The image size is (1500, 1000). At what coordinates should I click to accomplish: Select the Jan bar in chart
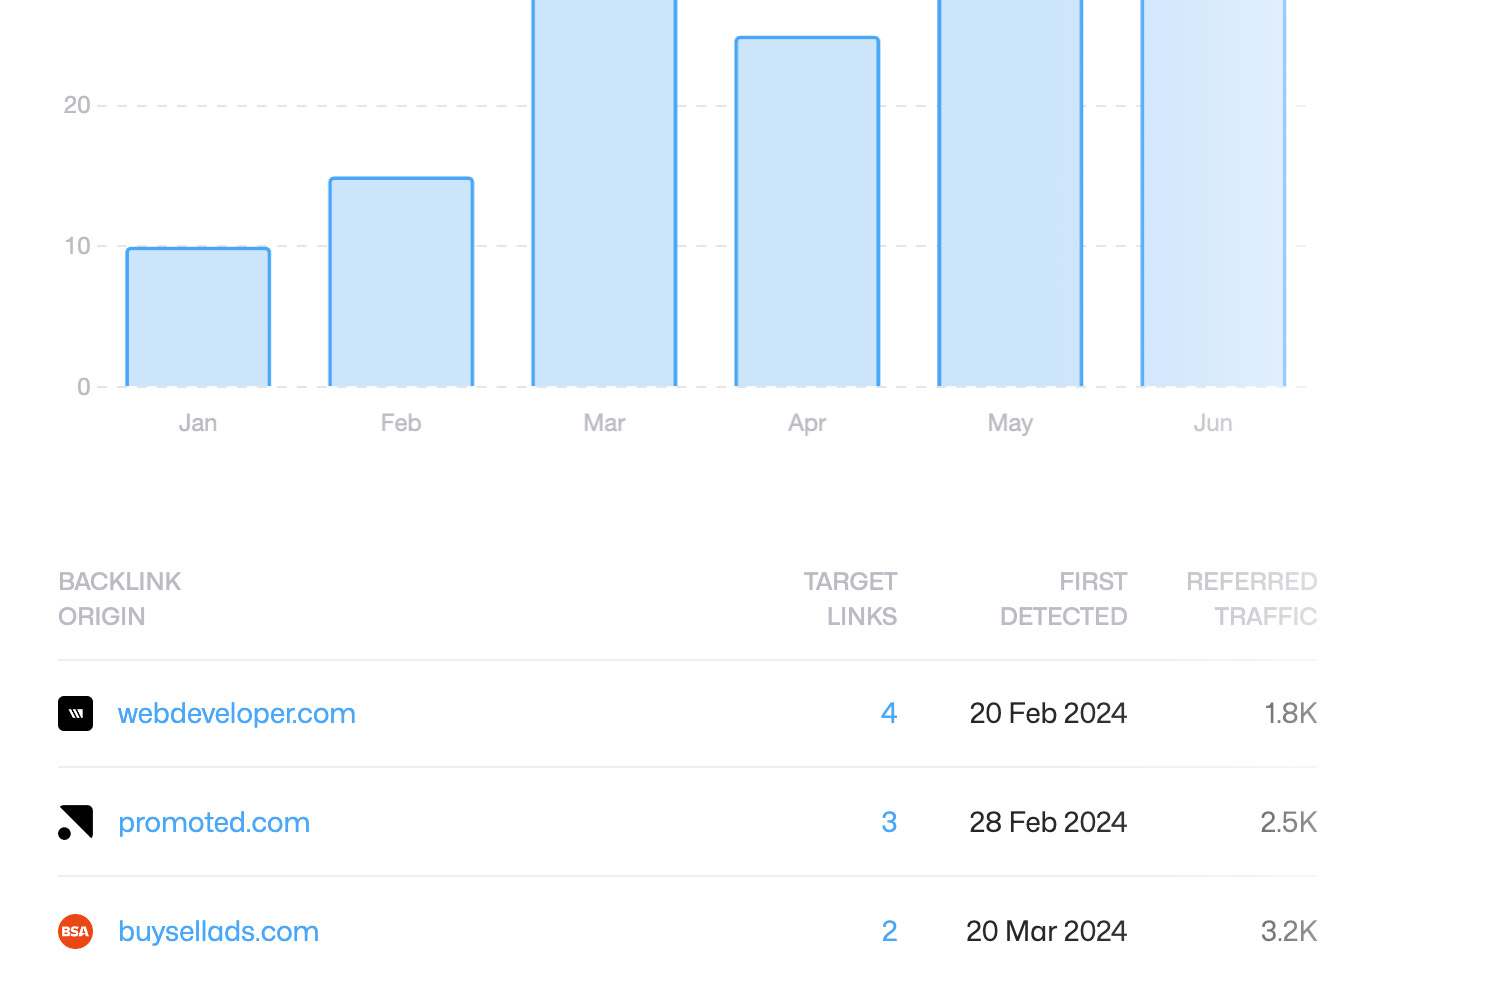(x=198, y=317)
